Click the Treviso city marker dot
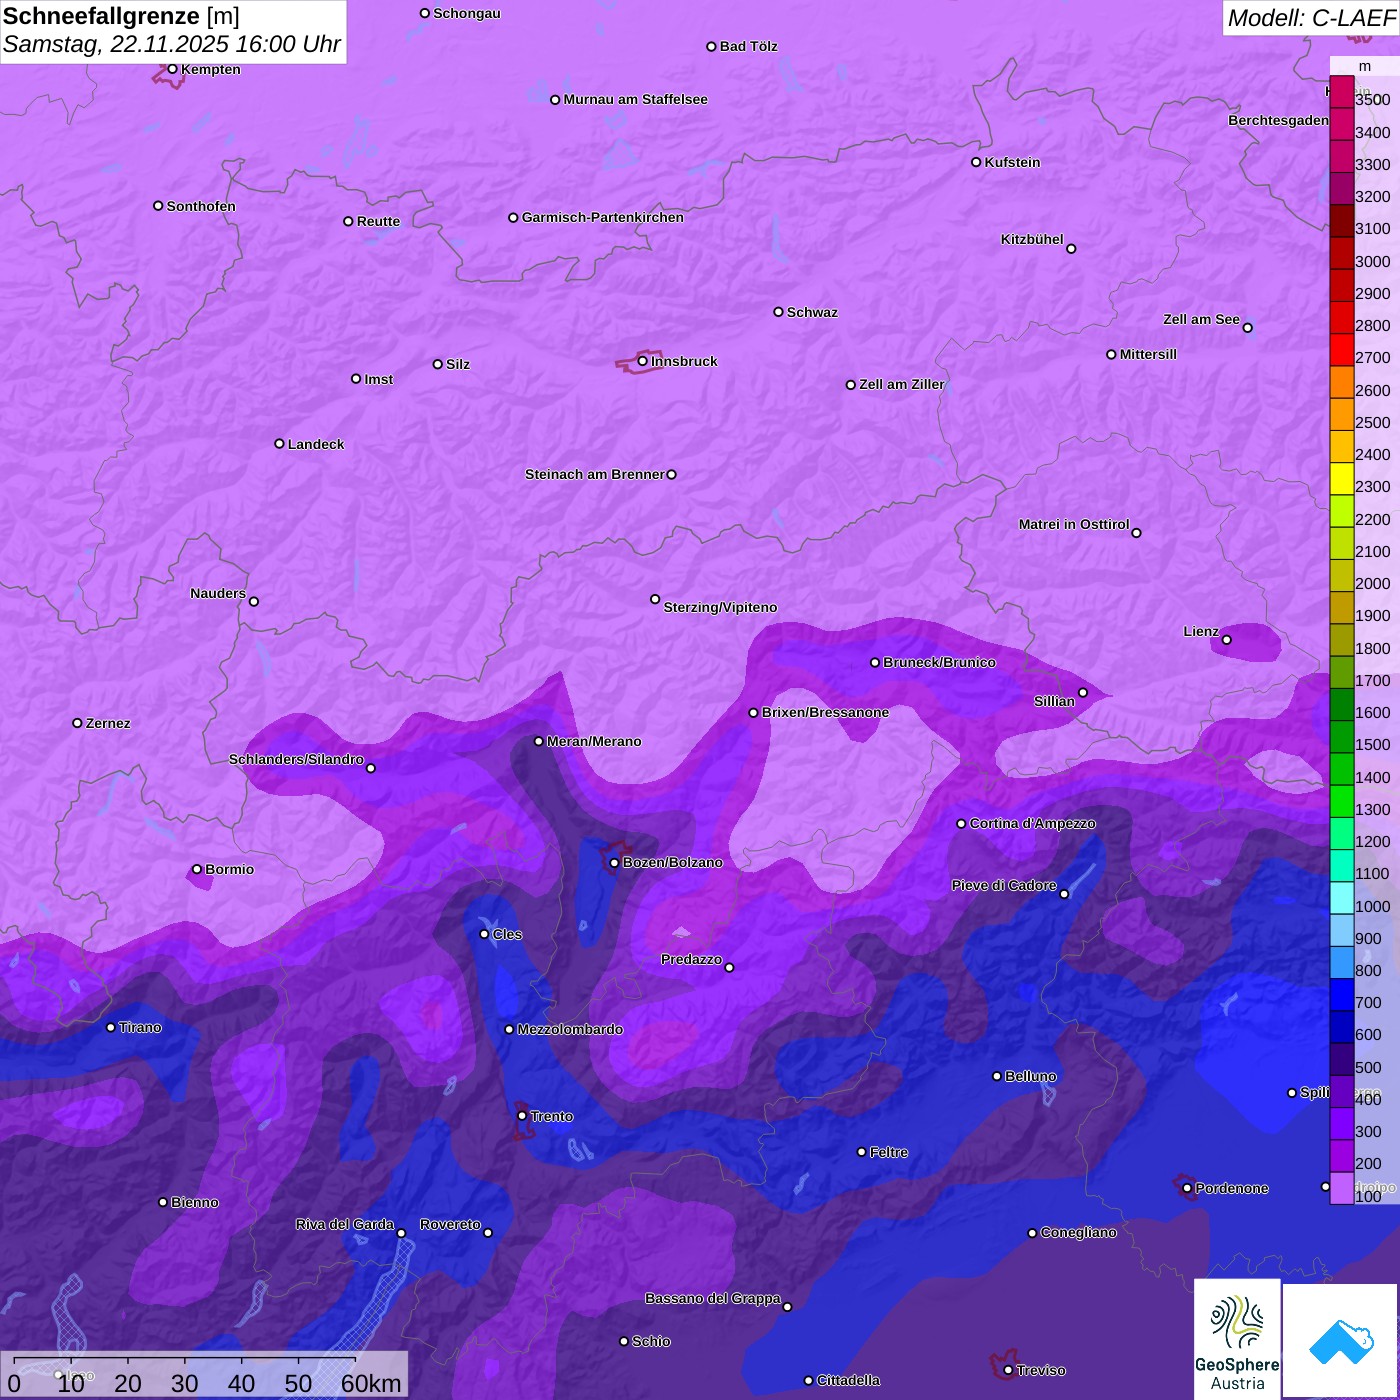Image resolution: width=1400 pixels, height=1400 pixels. [1008, 1371]
